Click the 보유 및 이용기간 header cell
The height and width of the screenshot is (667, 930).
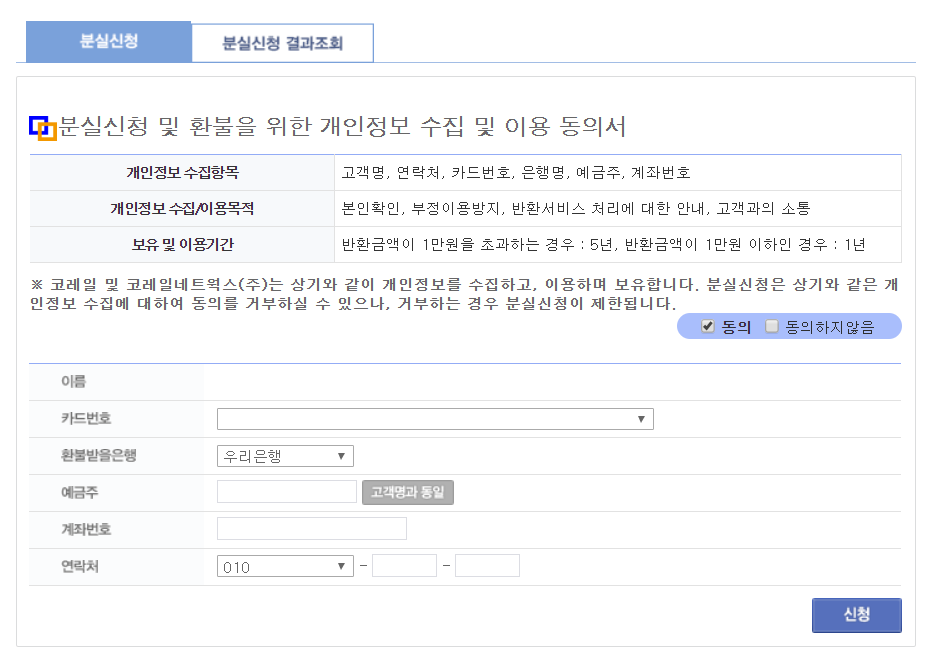click(182, 244)
